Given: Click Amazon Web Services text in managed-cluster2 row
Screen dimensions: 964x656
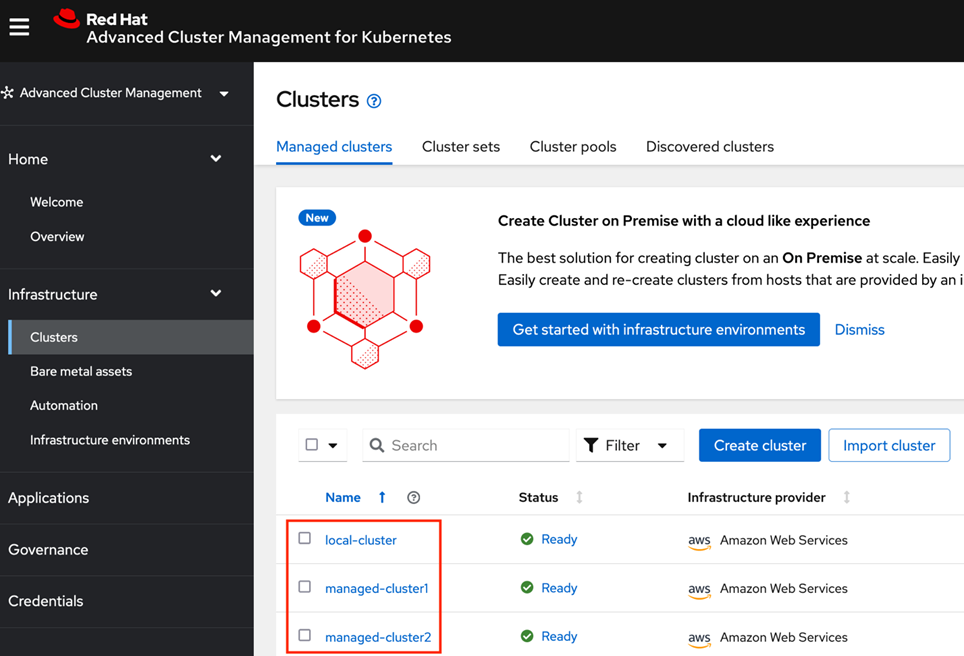Looking at the screenshot, I should (784, 637).
